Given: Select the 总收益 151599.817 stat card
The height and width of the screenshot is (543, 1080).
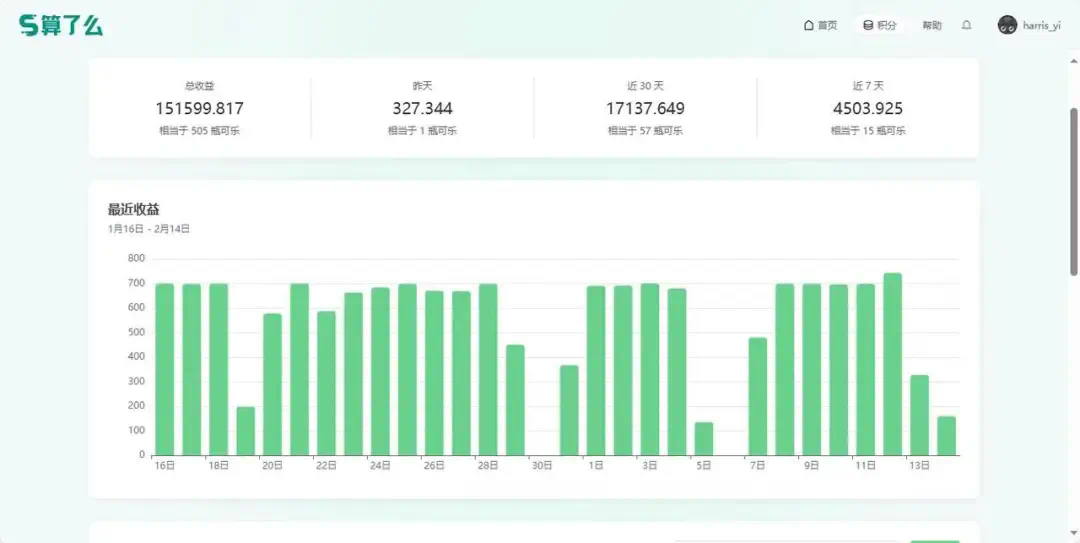Looking at the screenshot, I should tap(199, 108).
